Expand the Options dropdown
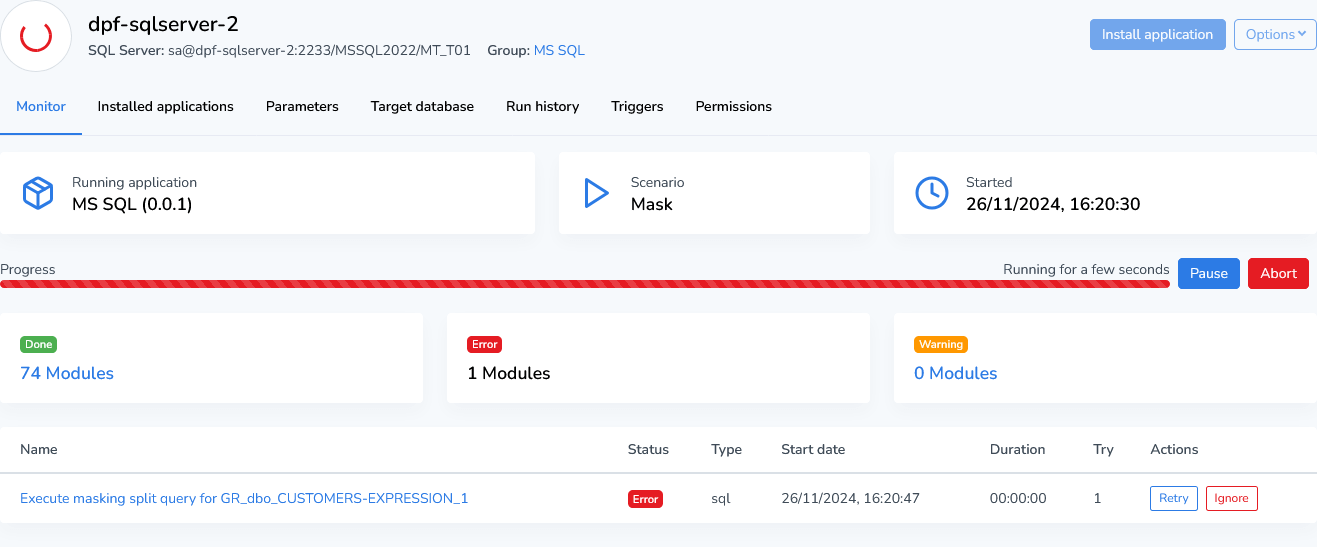The width and height of the screenshot is (1317, 547). 1274,34
